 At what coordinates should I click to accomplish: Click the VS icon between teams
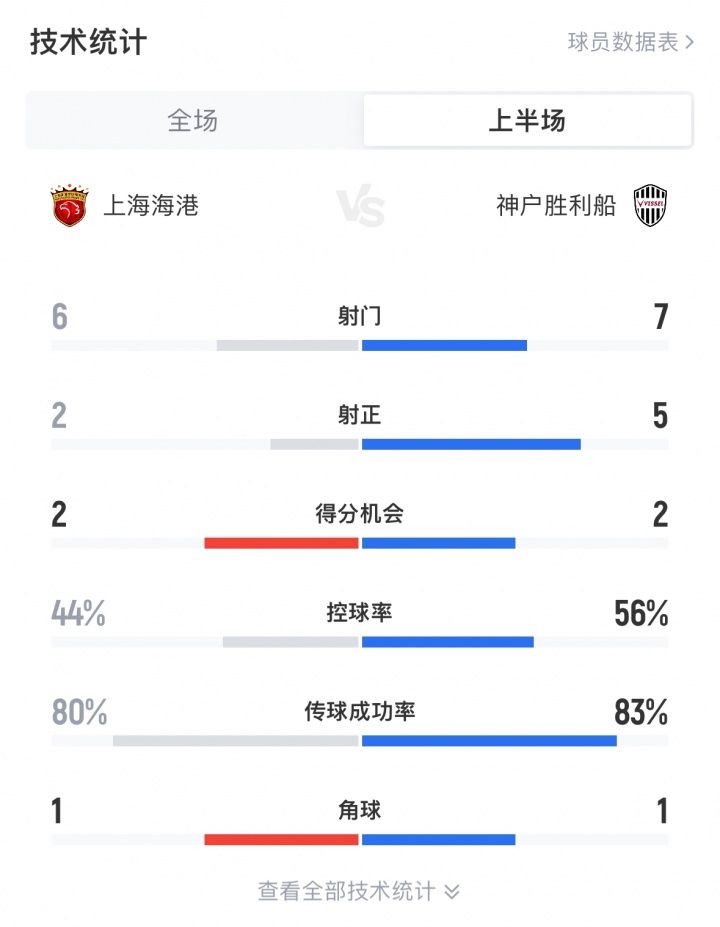pos(360,208)
